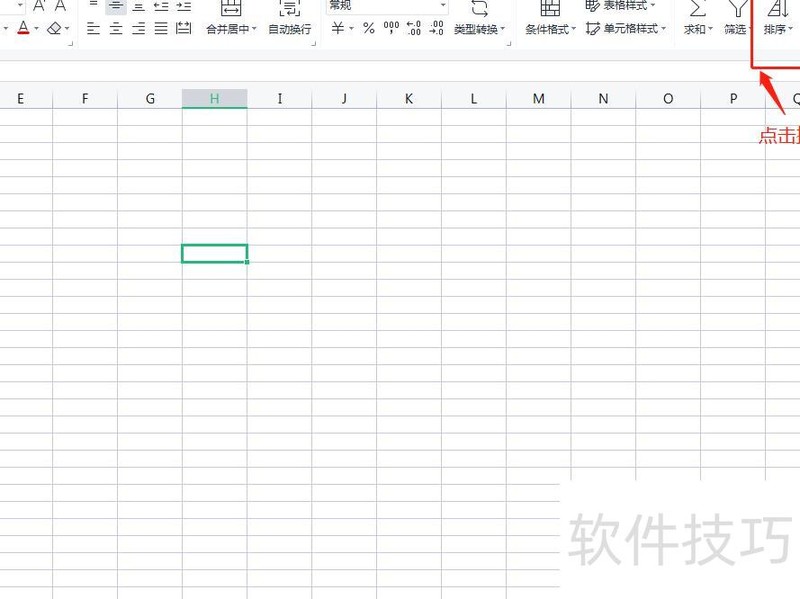Click the distributed alignment icon
The image size is (800, 599).
[183, 29]
